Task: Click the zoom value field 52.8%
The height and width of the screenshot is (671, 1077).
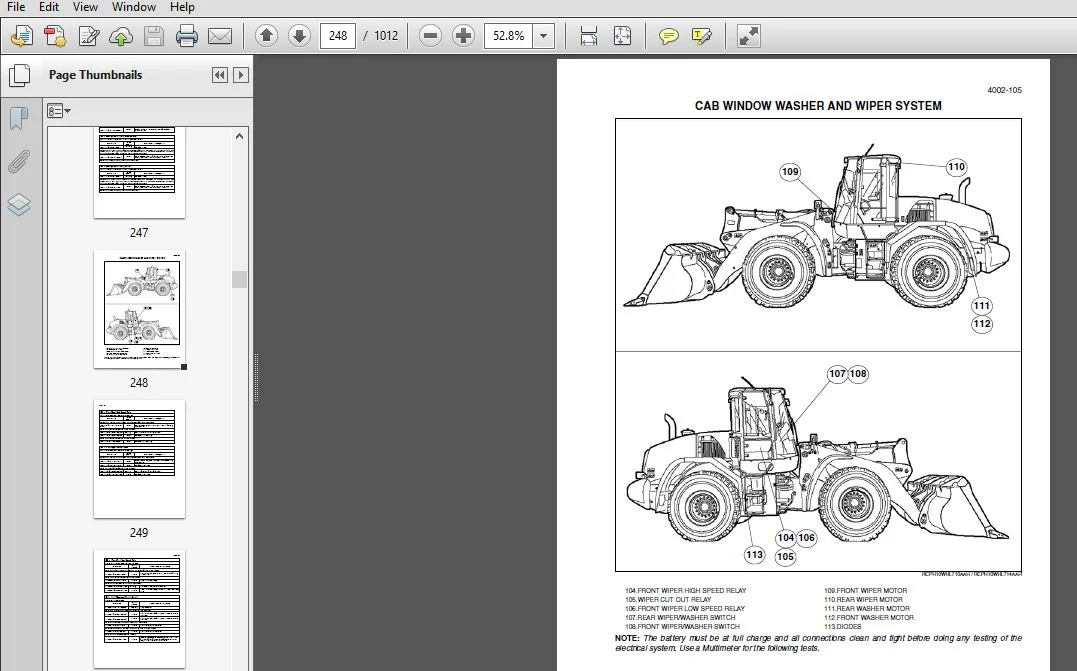Action: point(508,36)
